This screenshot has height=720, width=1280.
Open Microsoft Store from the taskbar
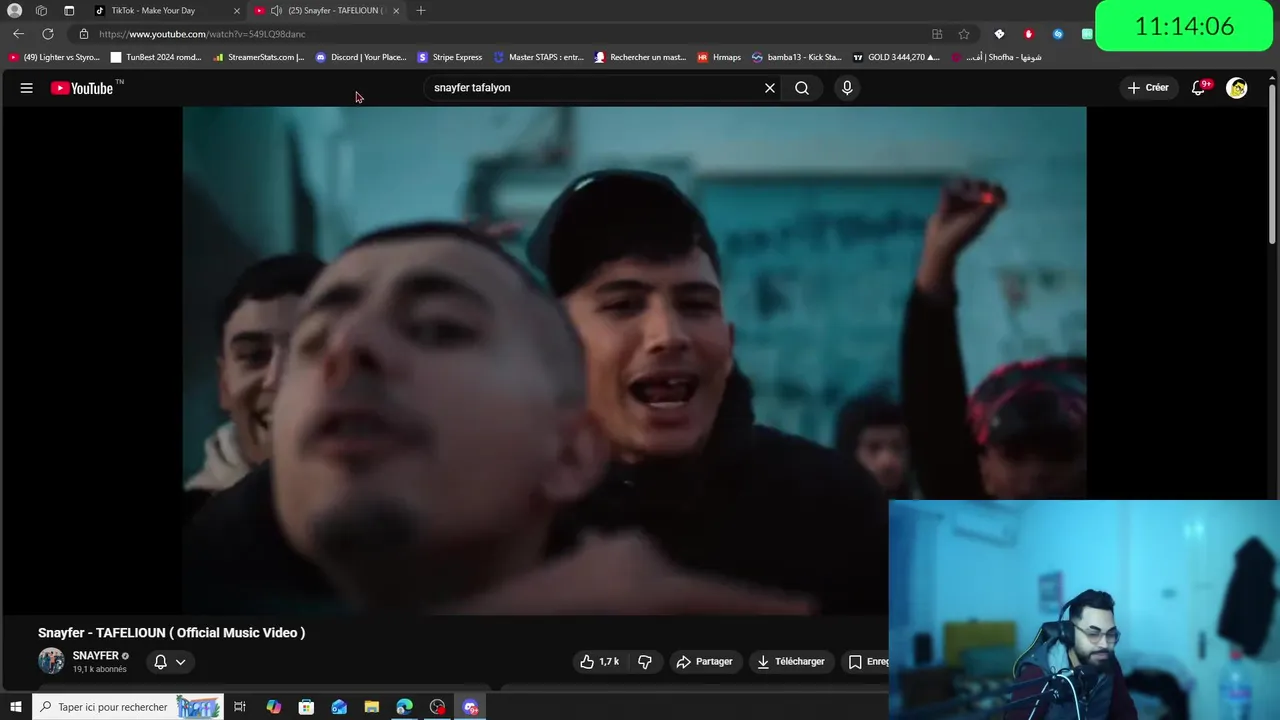[306, 707]
